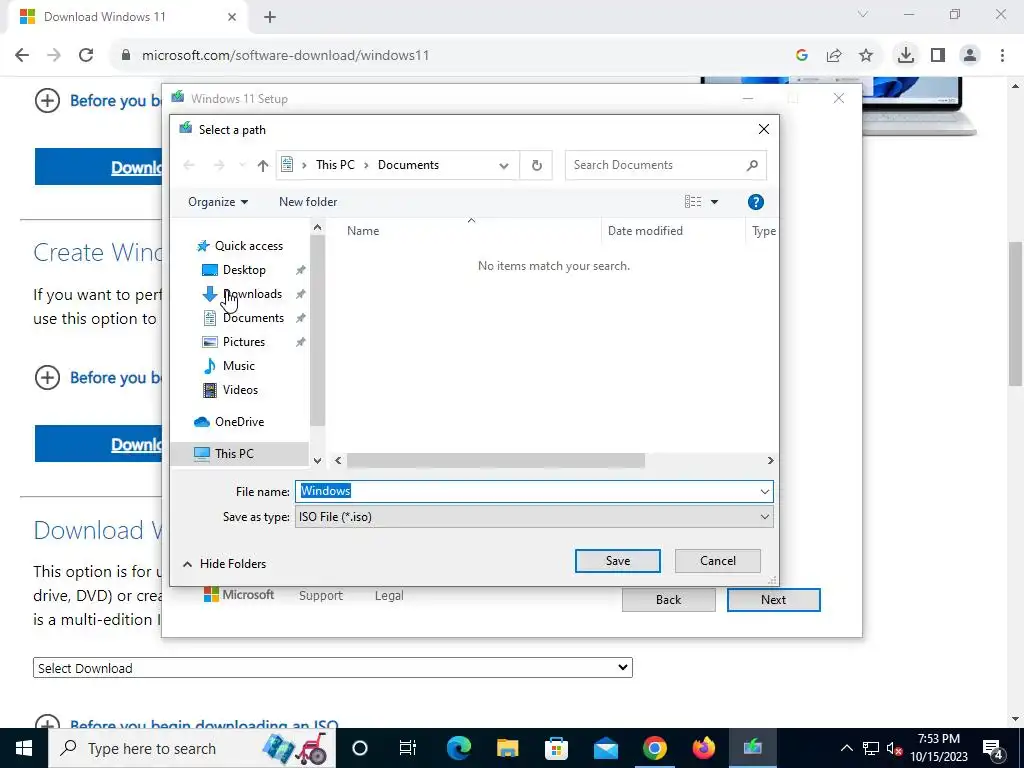Open the File name history dropdown
Viewport: 1024px width, 768px height.
pos(765,491)
